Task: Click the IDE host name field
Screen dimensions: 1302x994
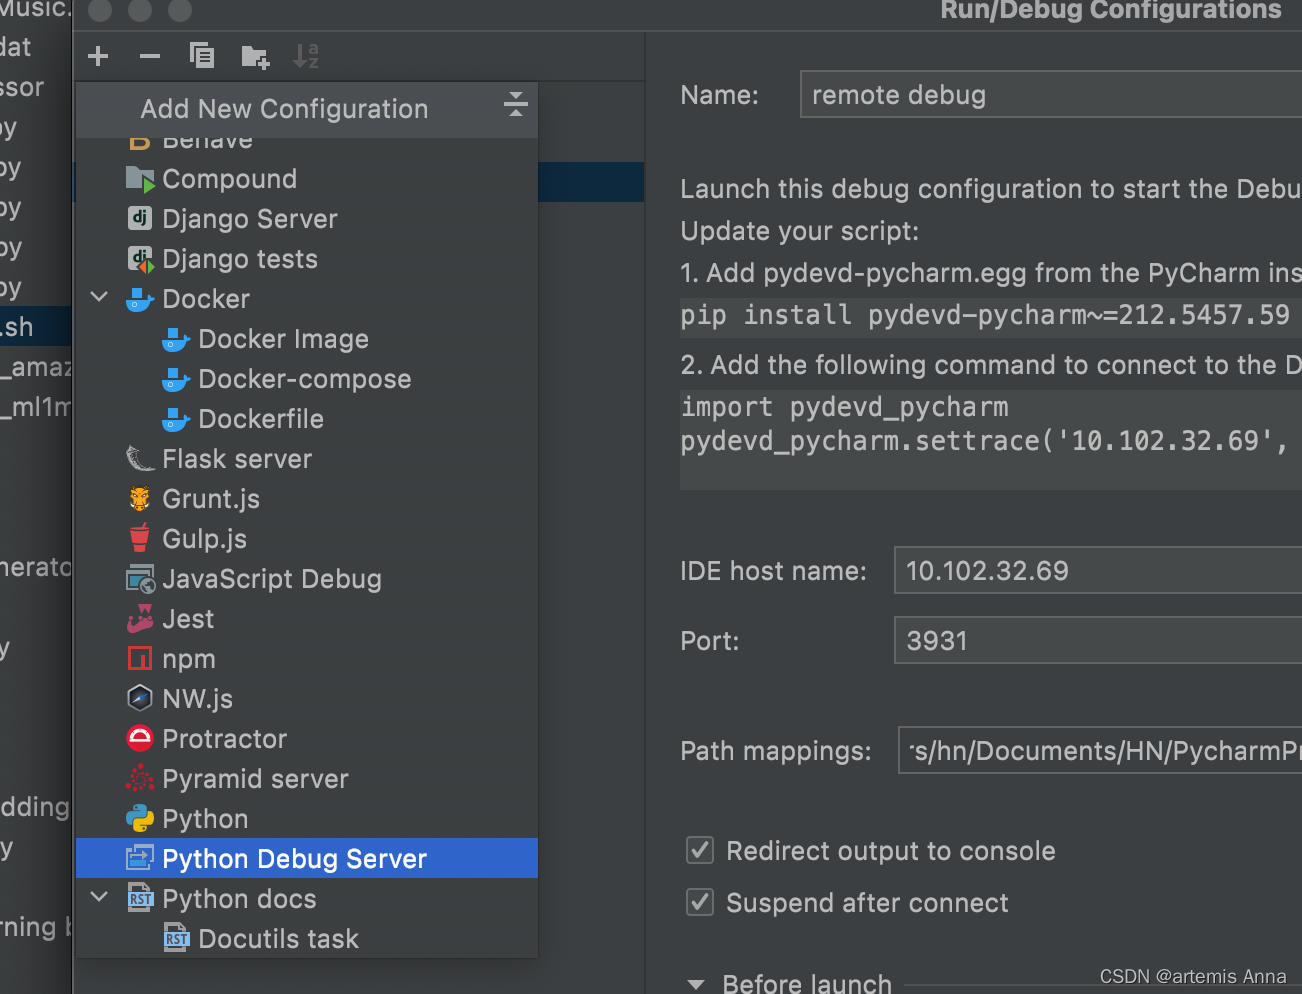Action: tap(1098, 570)
